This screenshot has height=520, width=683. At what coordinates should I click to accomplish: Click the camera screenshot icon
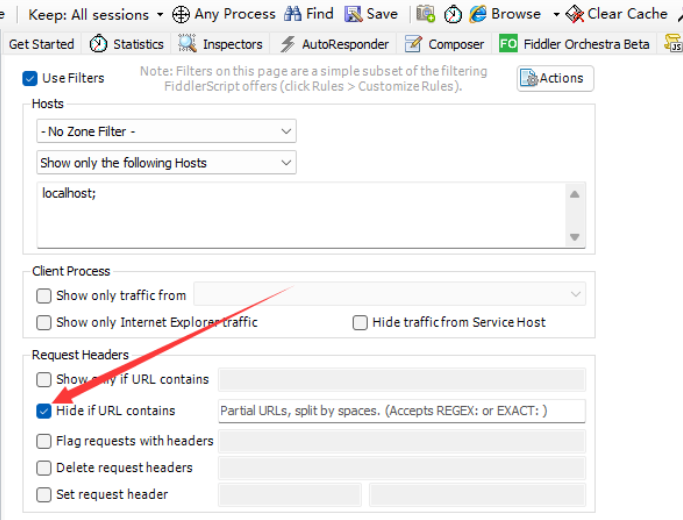click(x=425, y=14)
